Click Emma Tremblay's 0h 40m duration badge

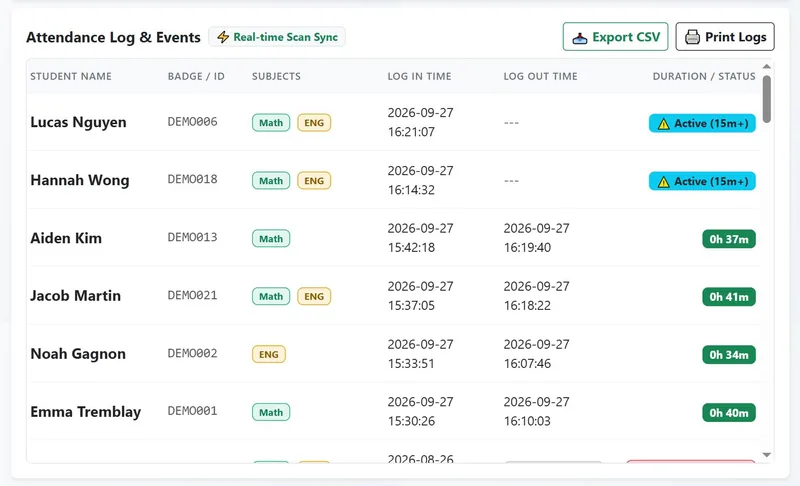click(729, 413)
